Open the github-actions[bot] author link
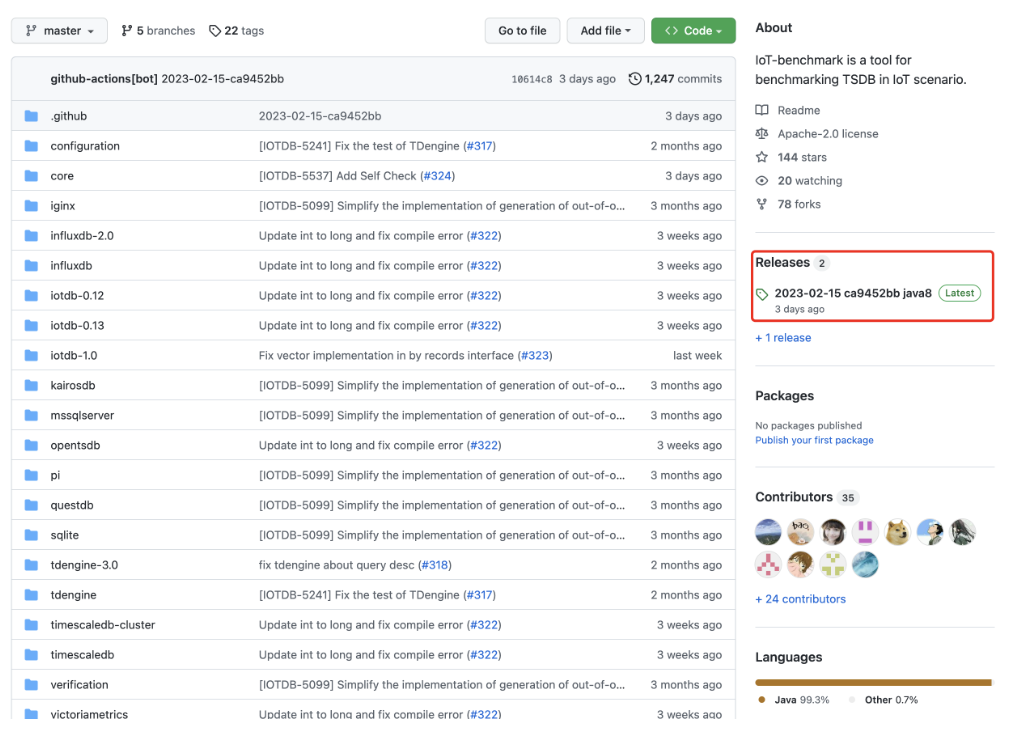1018x742 pixels. click(x=104, y=79)
